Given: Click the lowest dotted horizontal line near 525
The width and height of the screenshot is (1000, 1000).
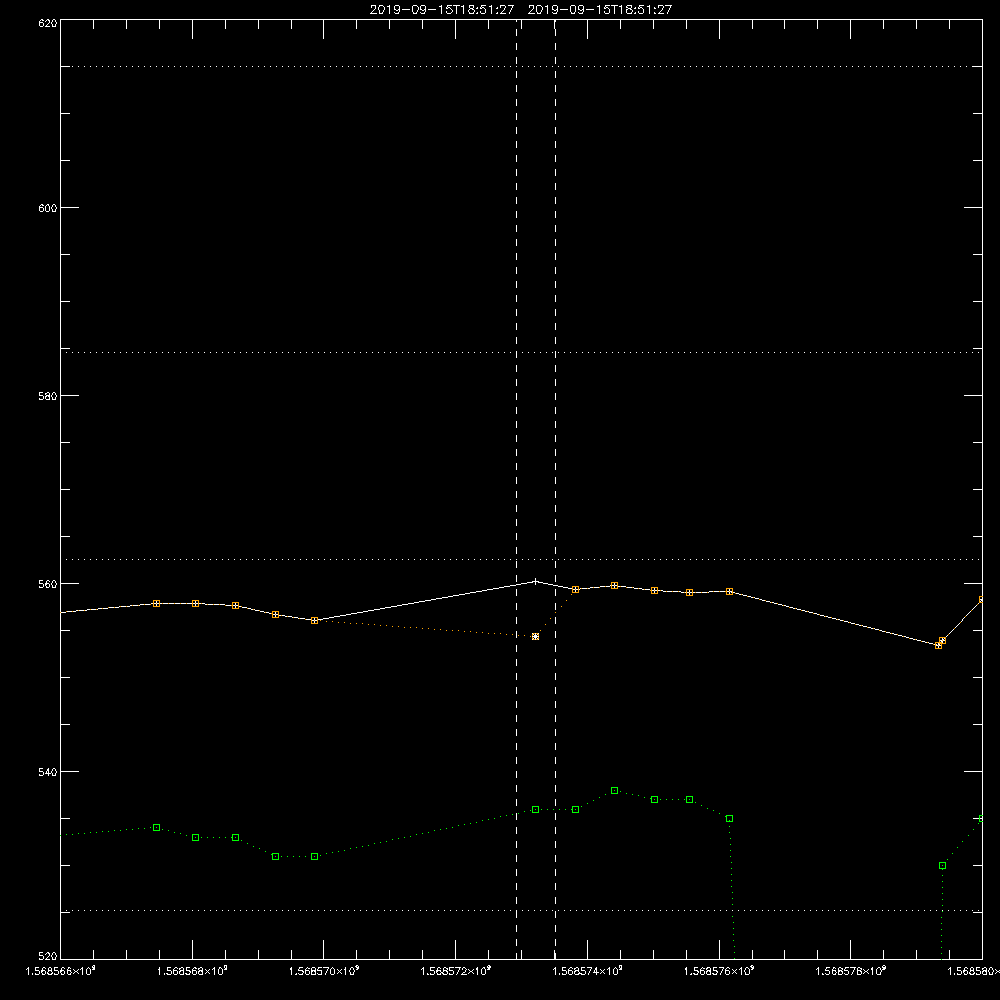Looking at the screenshot, I should [521, 911].
